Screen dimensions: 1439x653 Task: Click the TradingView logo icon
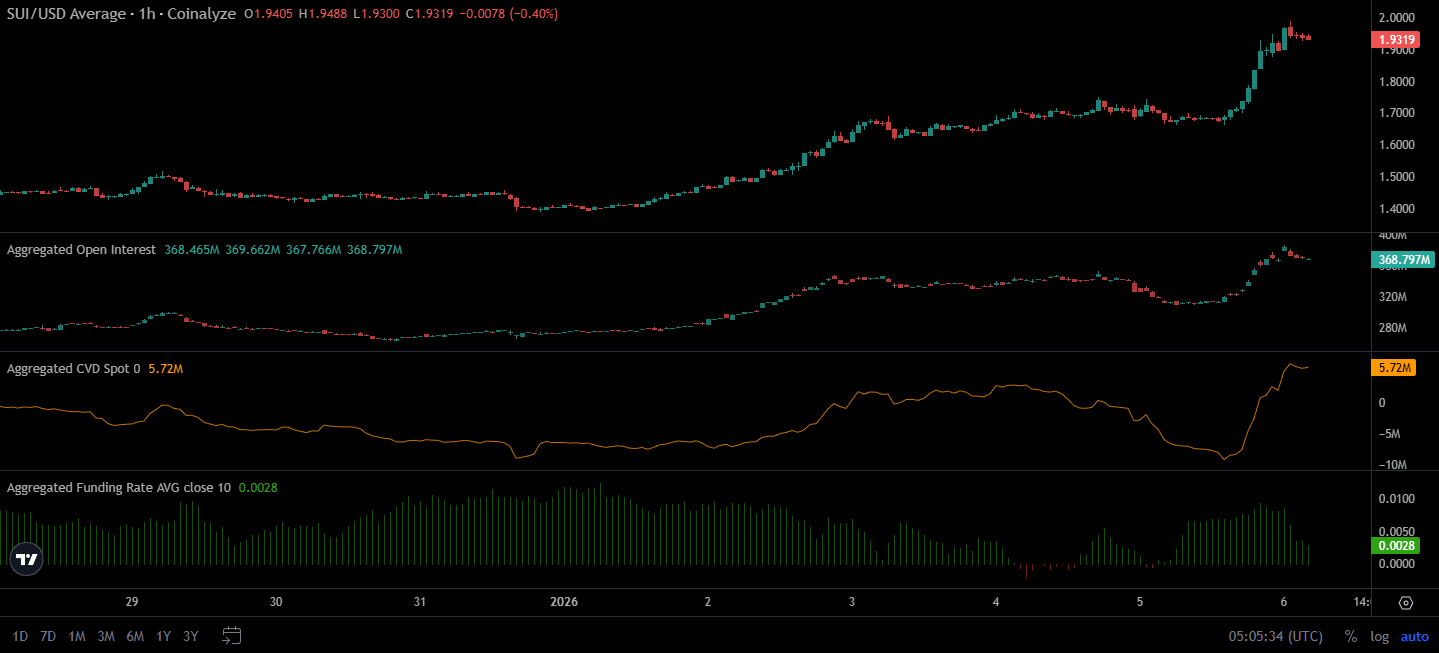click(27, 560)
